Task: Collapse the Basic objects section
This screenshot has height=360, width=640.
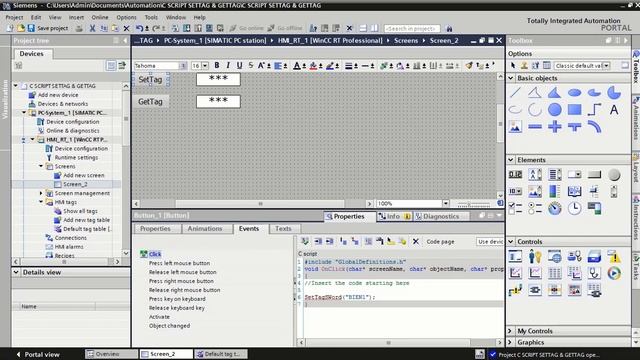Action: pos(511,78)
